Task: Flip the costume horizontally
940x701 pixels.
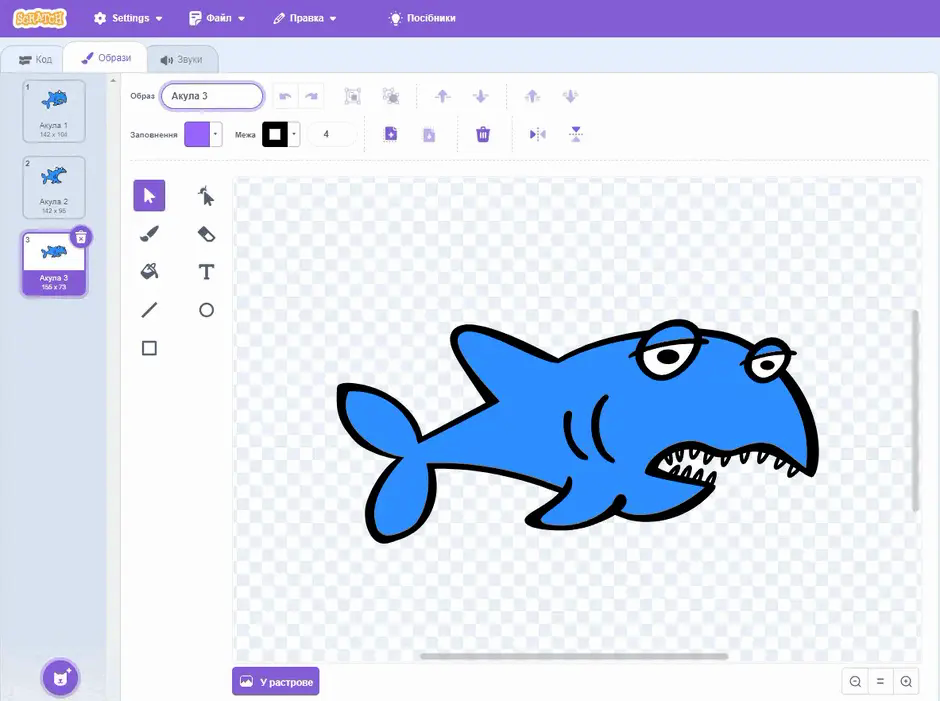Action: point(537,134)
